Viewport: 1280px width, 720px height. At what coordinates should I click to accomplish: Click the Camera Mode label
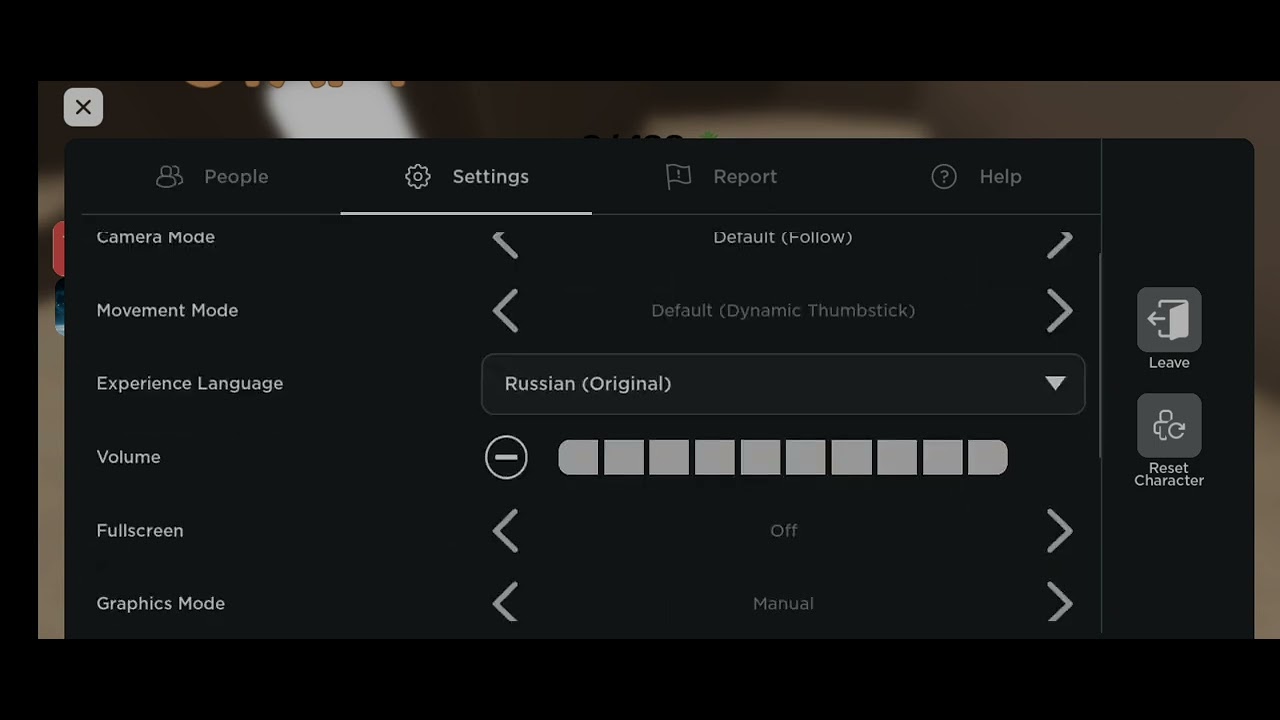click(156, 237)
